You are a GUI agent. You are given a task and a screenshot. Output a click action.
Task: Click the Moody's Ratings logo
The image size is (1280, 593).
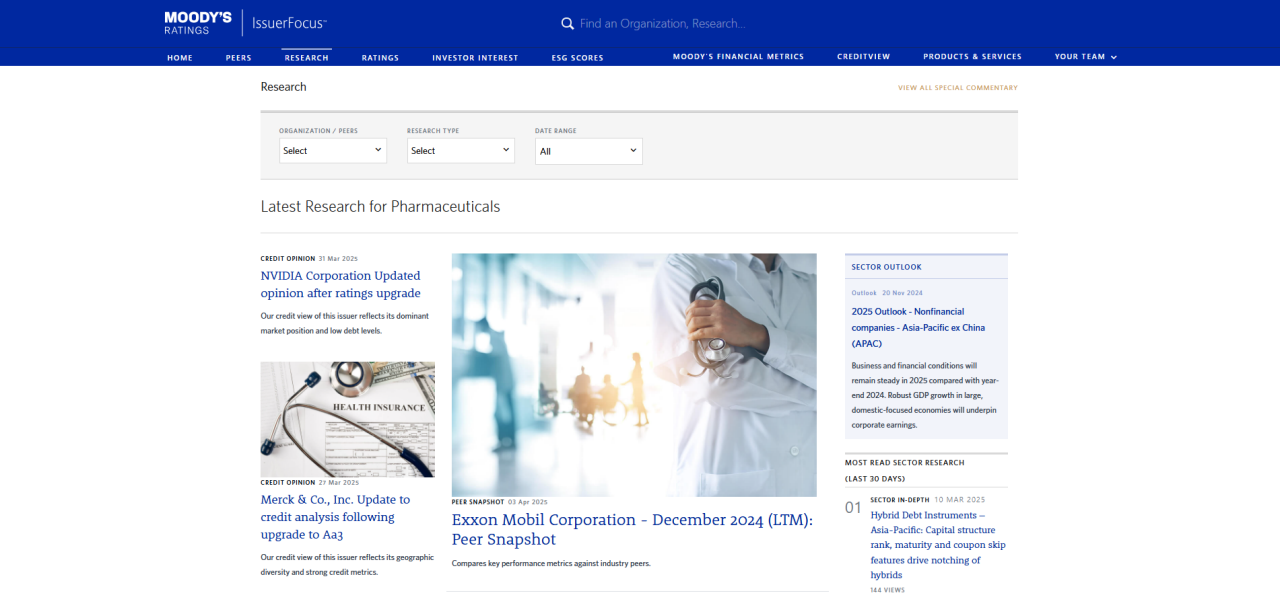tap(198, 23)
